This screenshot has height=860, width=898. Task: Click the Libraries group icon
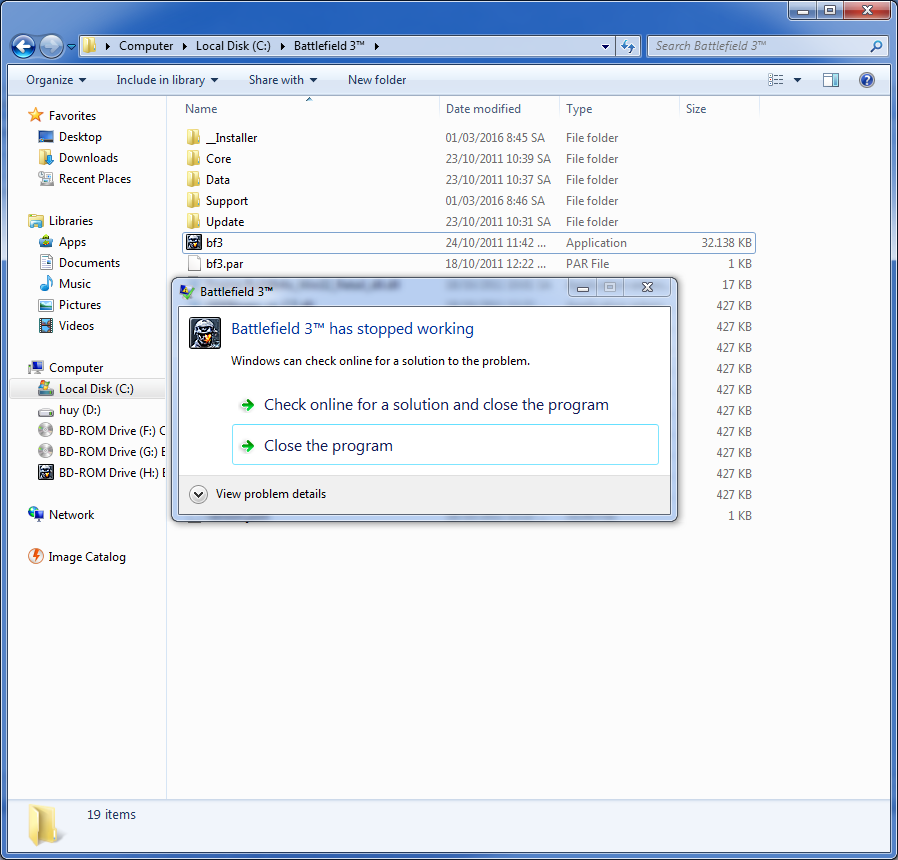tap(36, 221)
